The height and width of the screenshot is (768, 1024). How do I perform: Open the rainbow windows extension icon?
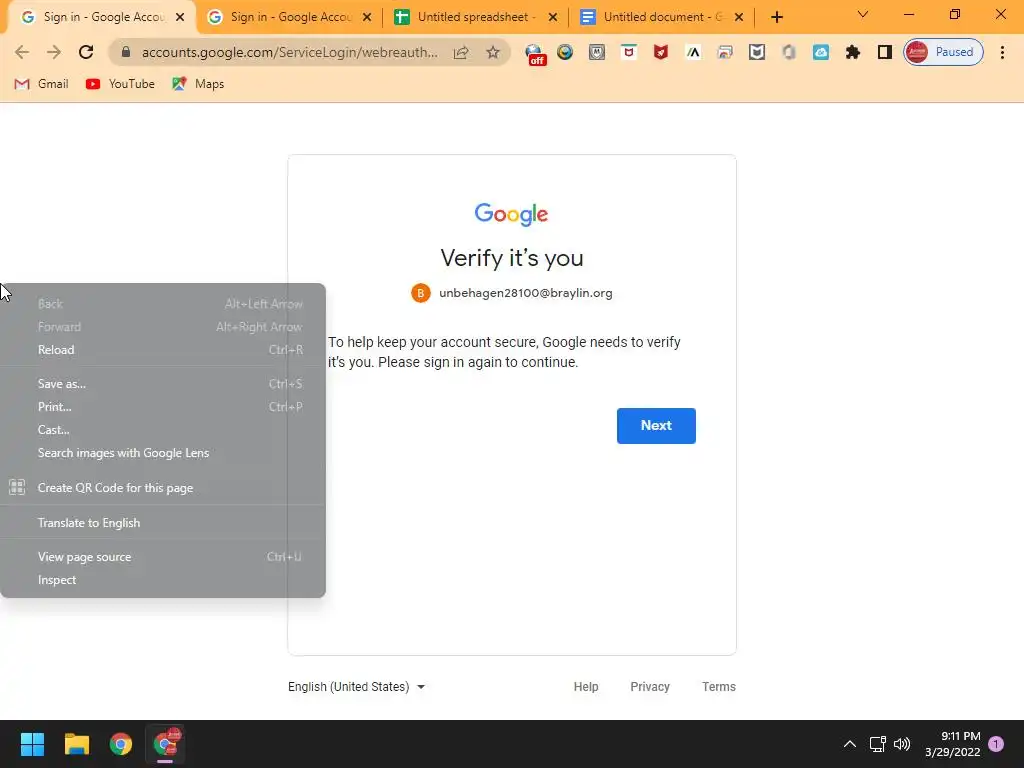coord(725,52)
